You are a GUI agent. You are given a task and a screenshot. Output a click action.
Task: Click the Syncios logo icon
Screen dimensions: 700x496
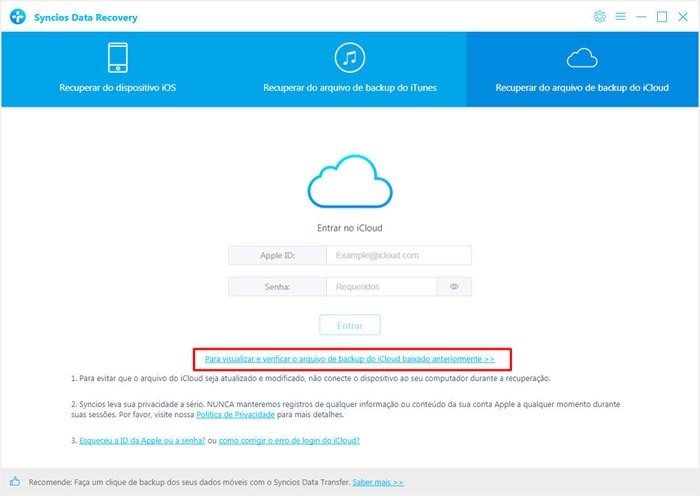click(18, 17)
